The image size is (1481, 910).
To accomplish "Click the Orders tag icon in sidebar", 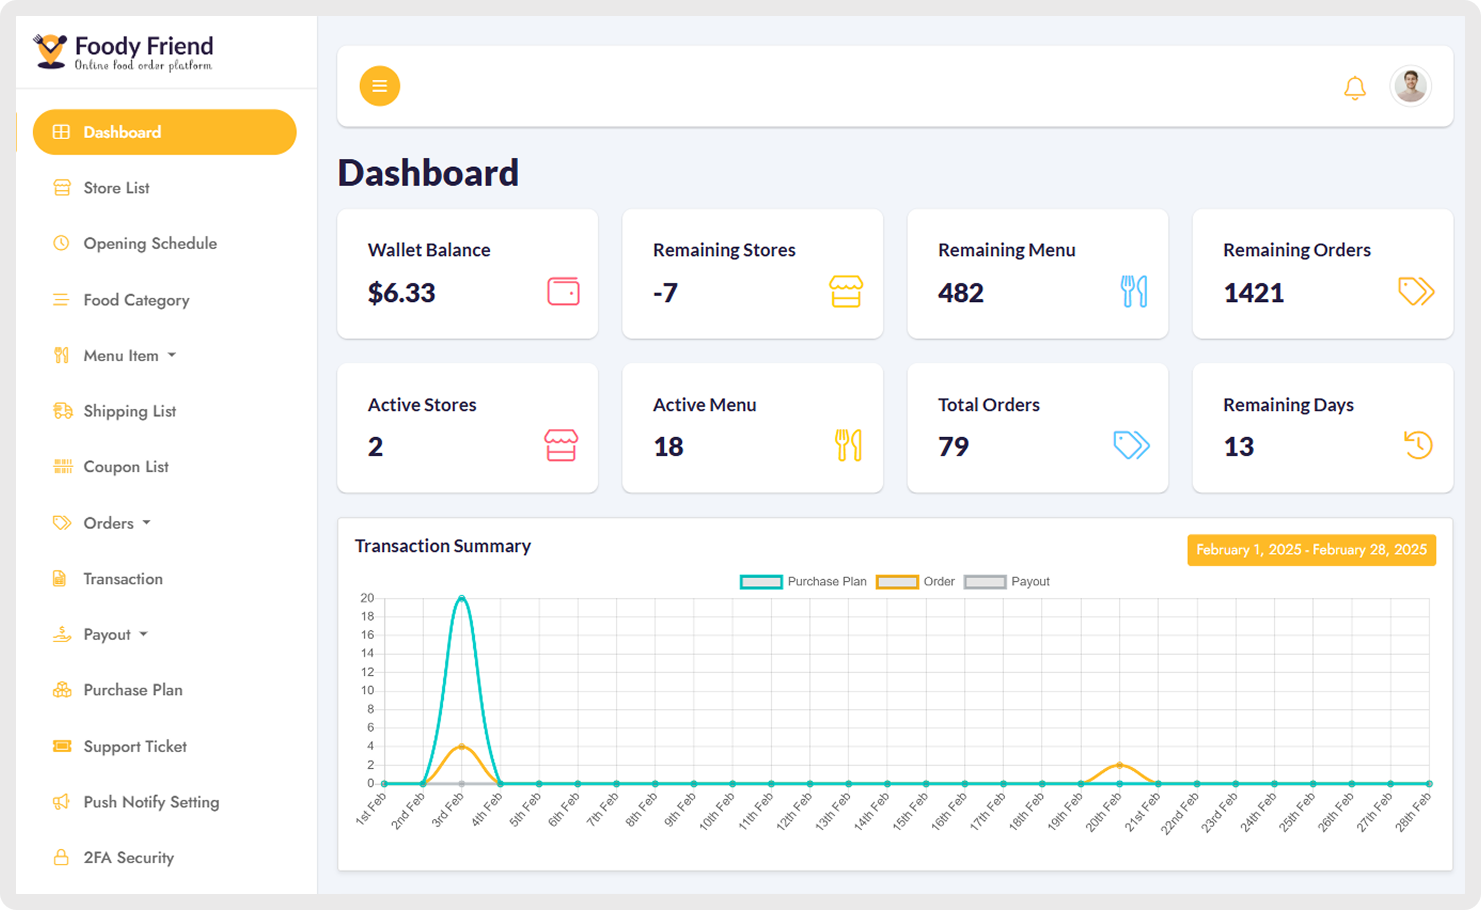I will [62, 523].
